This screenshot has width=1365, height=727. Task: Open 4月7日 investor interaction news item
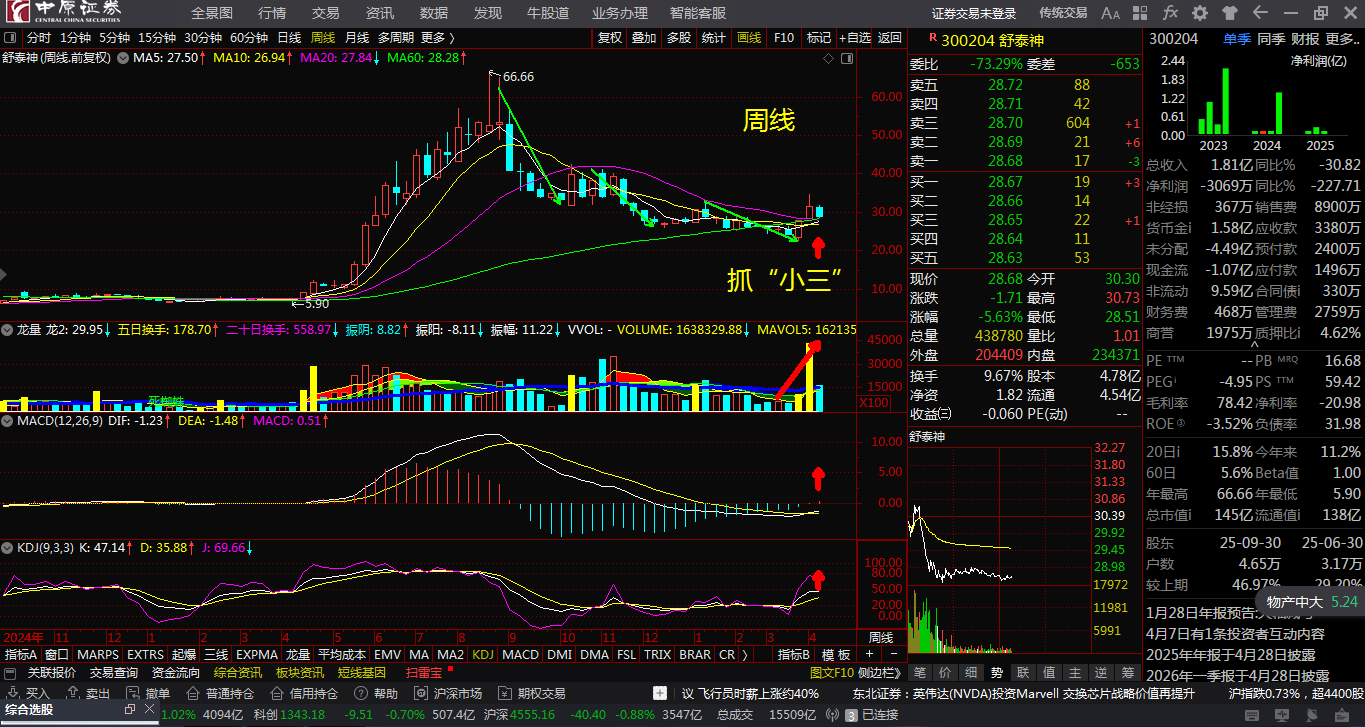coord(1236,634)
